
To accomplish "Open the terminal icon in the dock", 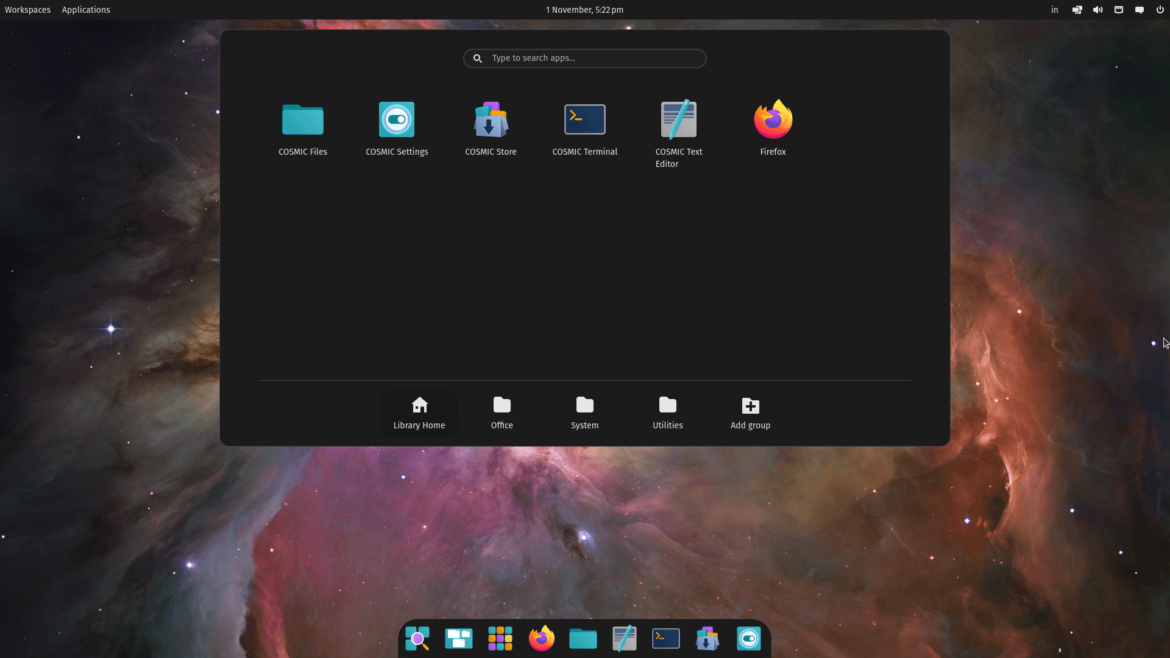I will 665,638.
